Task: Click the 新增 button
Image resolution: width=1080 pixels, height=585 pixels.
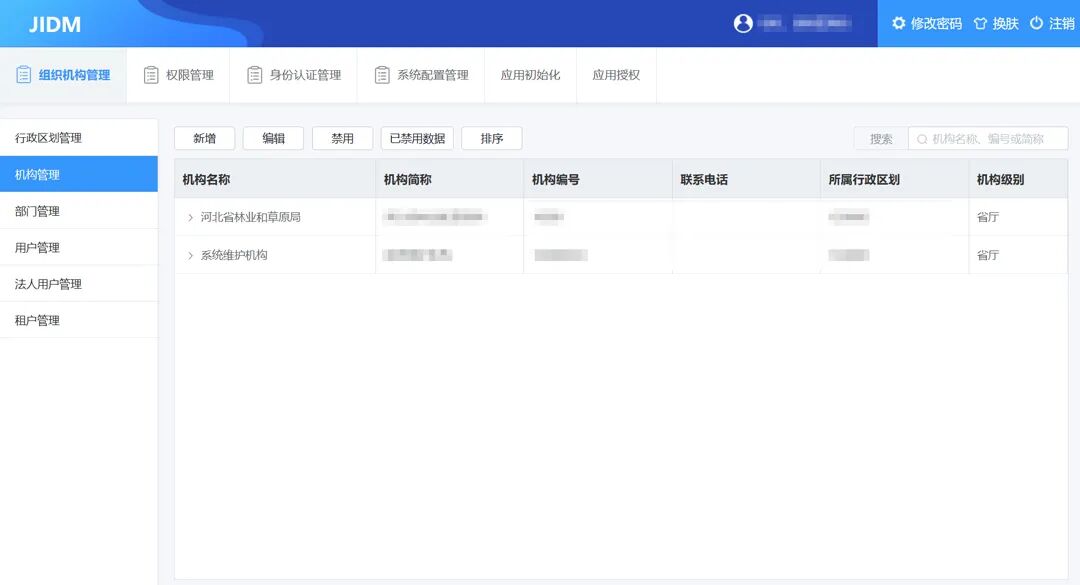Action: [203, 138]
